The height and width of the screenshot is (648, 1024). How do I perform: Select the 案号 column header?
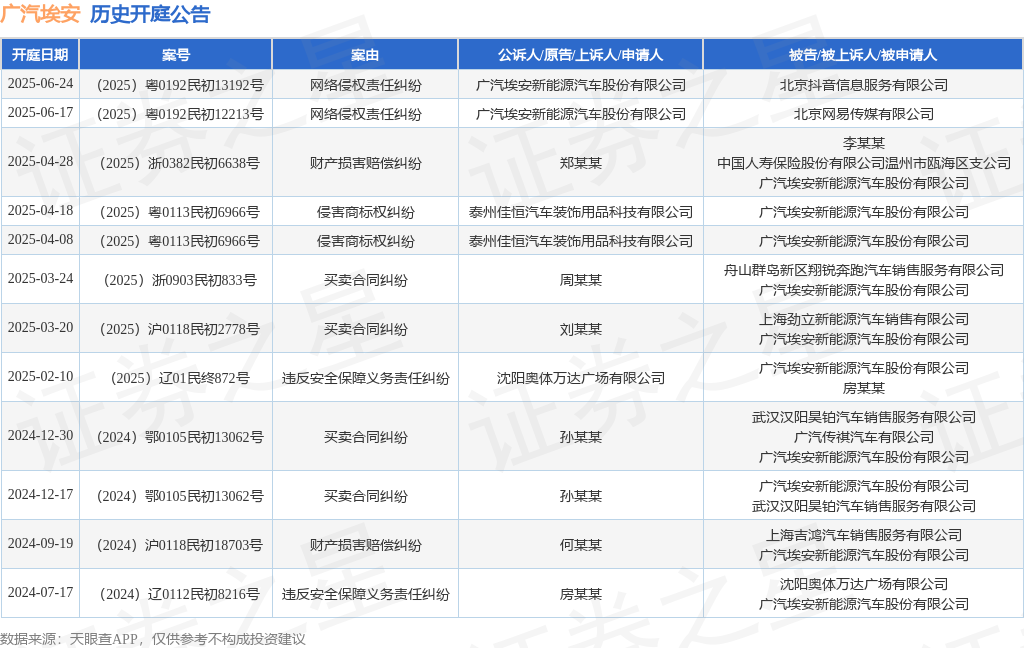point(176,55)
